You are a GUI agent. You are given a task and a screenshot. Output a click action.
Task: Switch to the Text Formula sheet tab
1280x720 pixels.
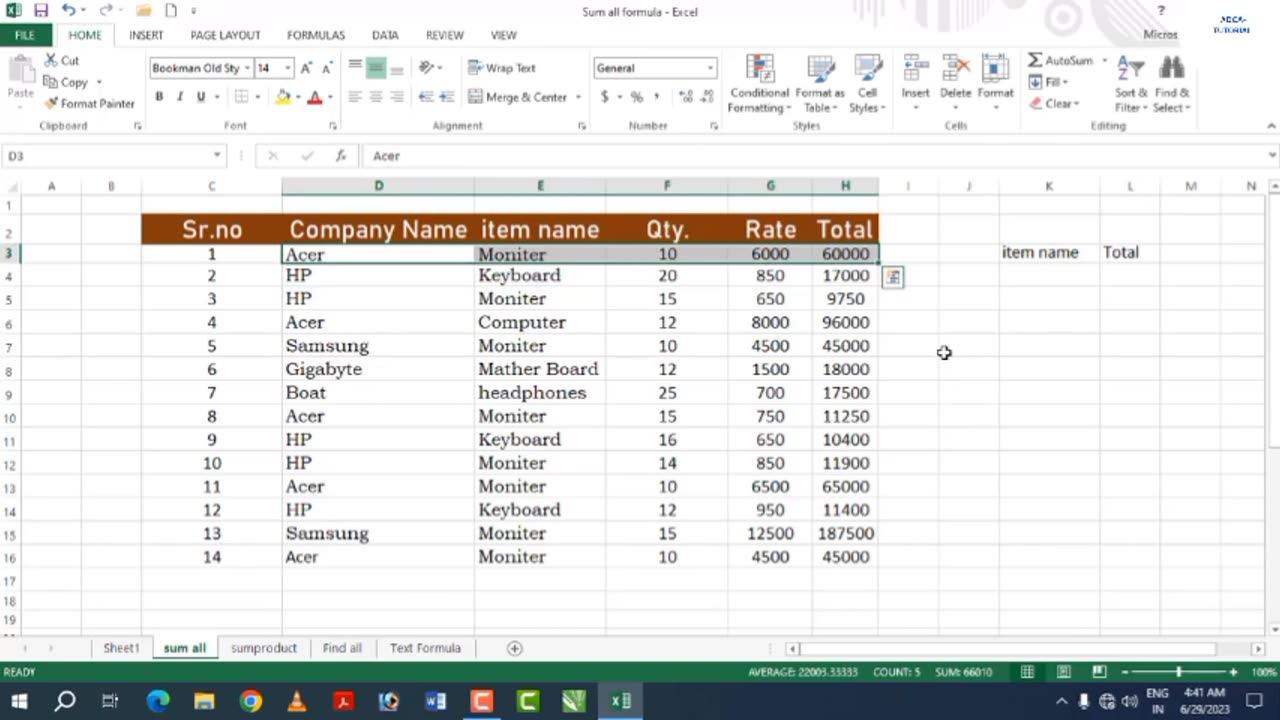425,648
